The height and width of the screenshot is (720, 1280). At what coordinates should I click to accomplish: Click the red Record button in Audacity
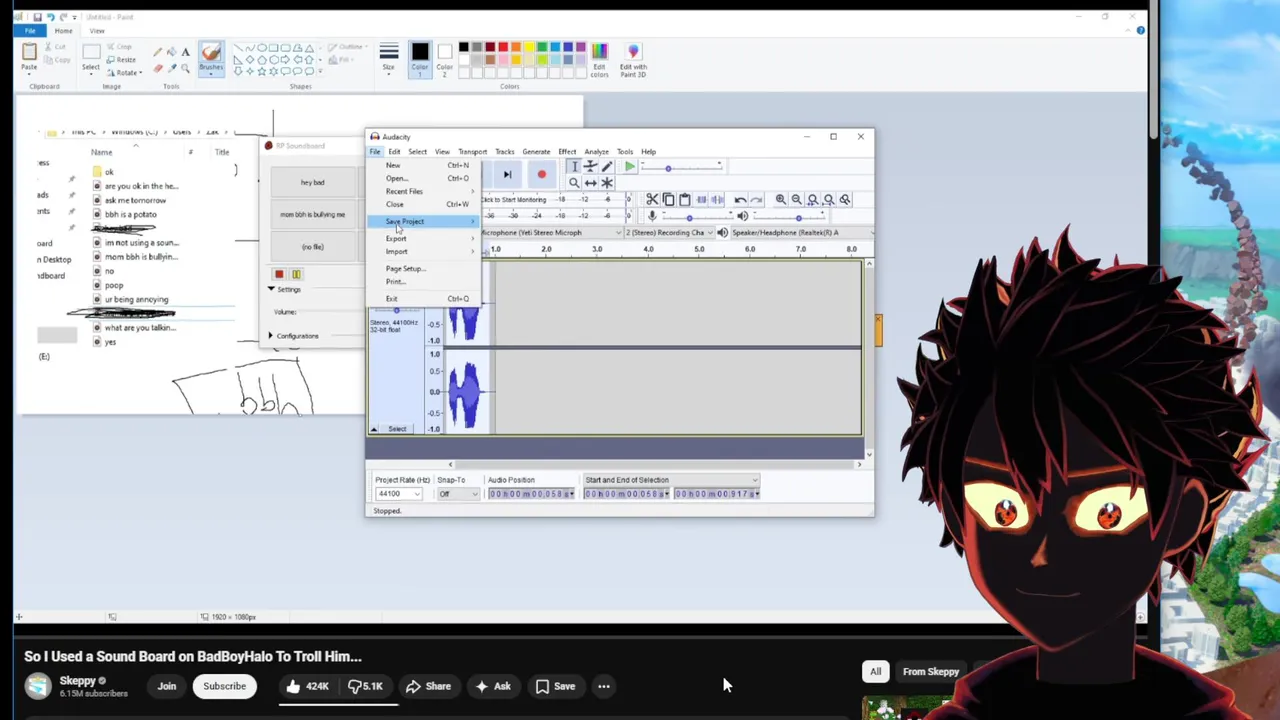541,175
